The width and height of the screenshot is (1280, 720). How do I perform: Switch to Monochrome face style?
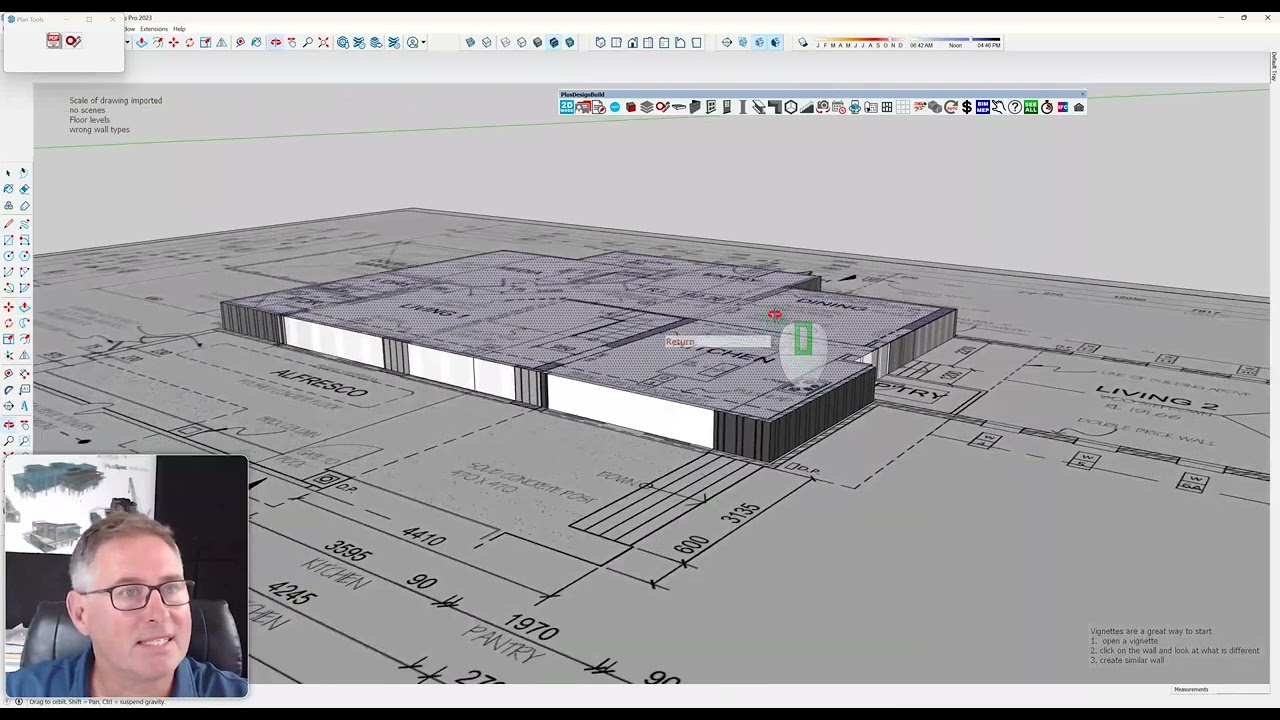[x=569, y=42]
